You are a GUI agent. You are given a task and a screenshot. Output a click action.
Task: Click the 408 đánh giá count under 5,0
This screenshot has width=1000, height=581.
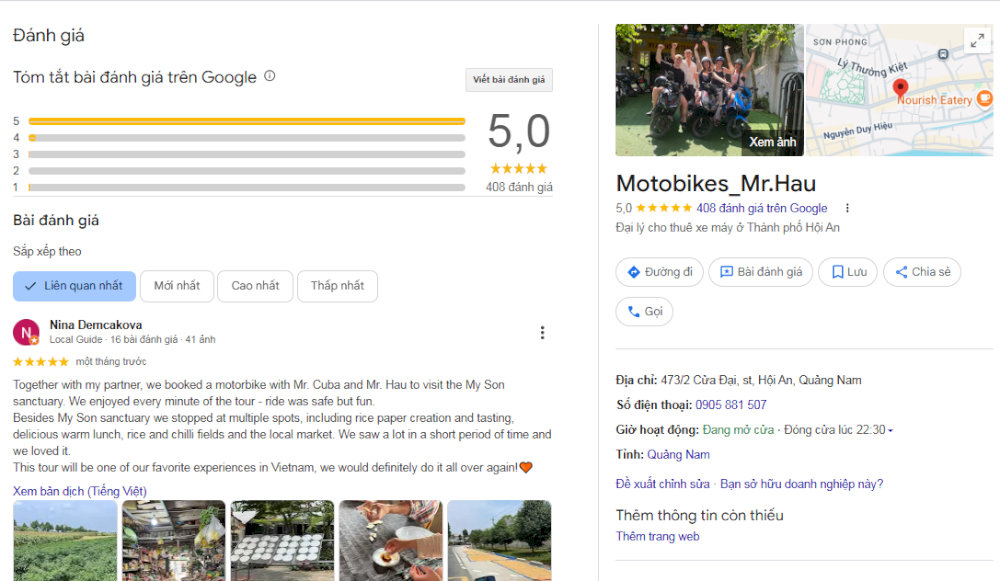click(519, 187)
